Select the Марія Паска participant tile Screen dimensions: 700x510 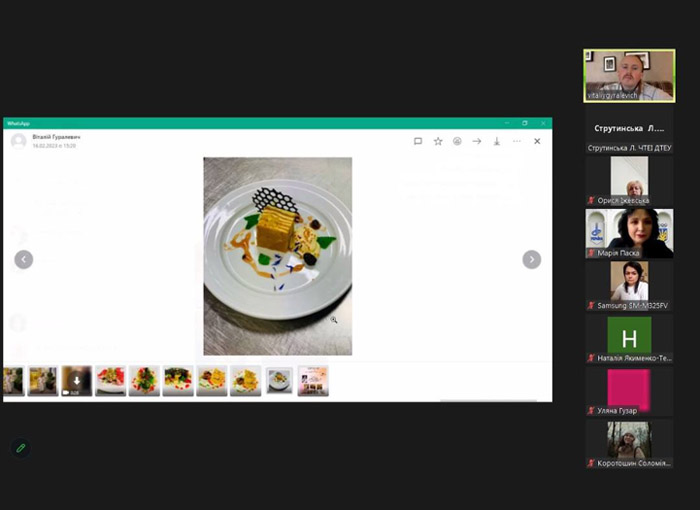pos(629,234)
